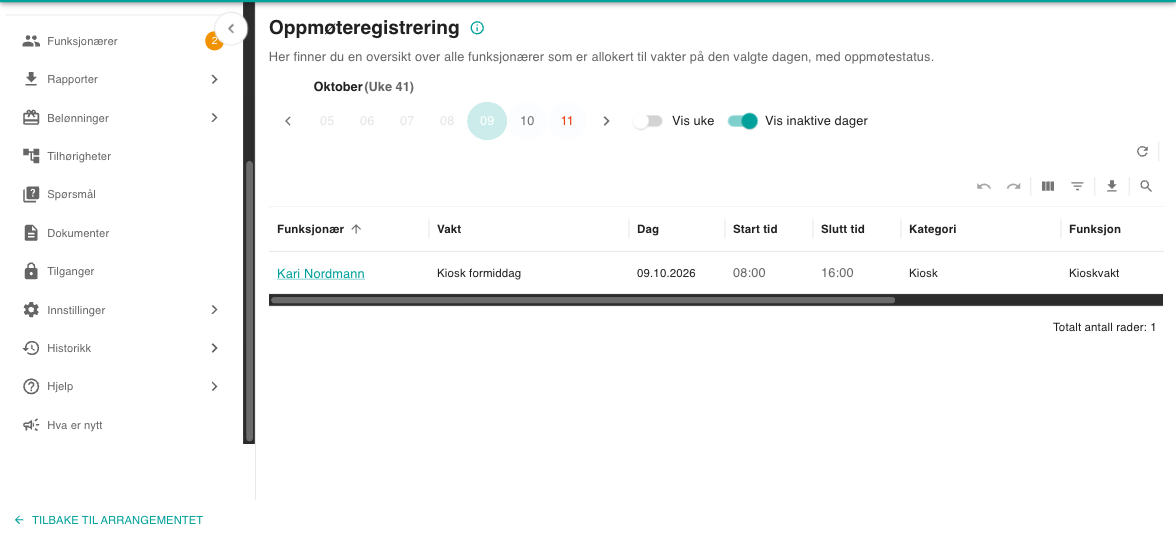
Task: Click the Belønninger gift icon
Action: 31,118
